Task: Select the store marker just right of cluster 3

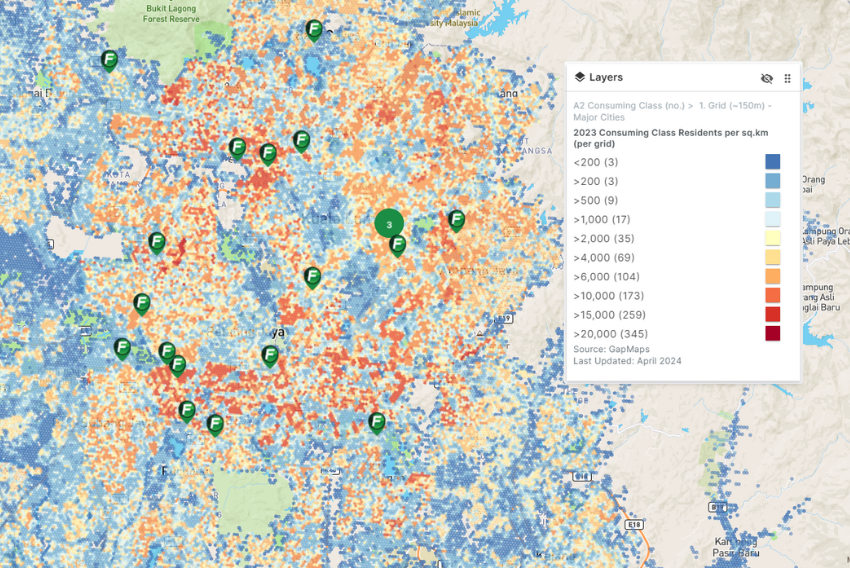Action: pyautogui.click(x=456, y=220)
